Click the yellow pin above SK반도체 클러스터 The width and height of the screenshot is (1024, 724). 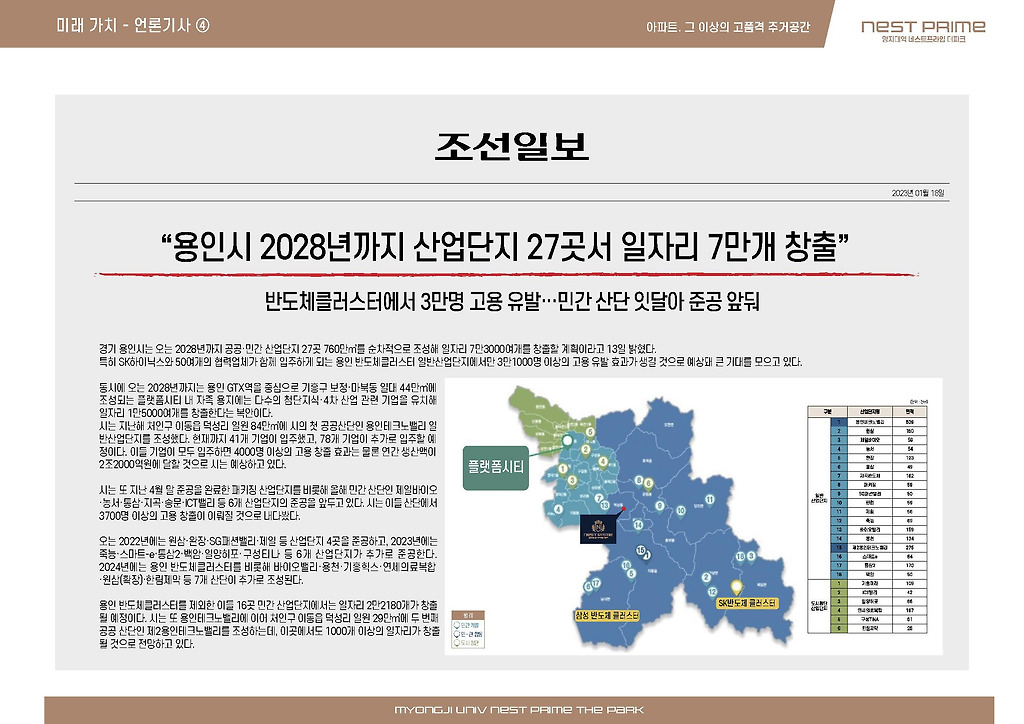click(x=737, y=588)
